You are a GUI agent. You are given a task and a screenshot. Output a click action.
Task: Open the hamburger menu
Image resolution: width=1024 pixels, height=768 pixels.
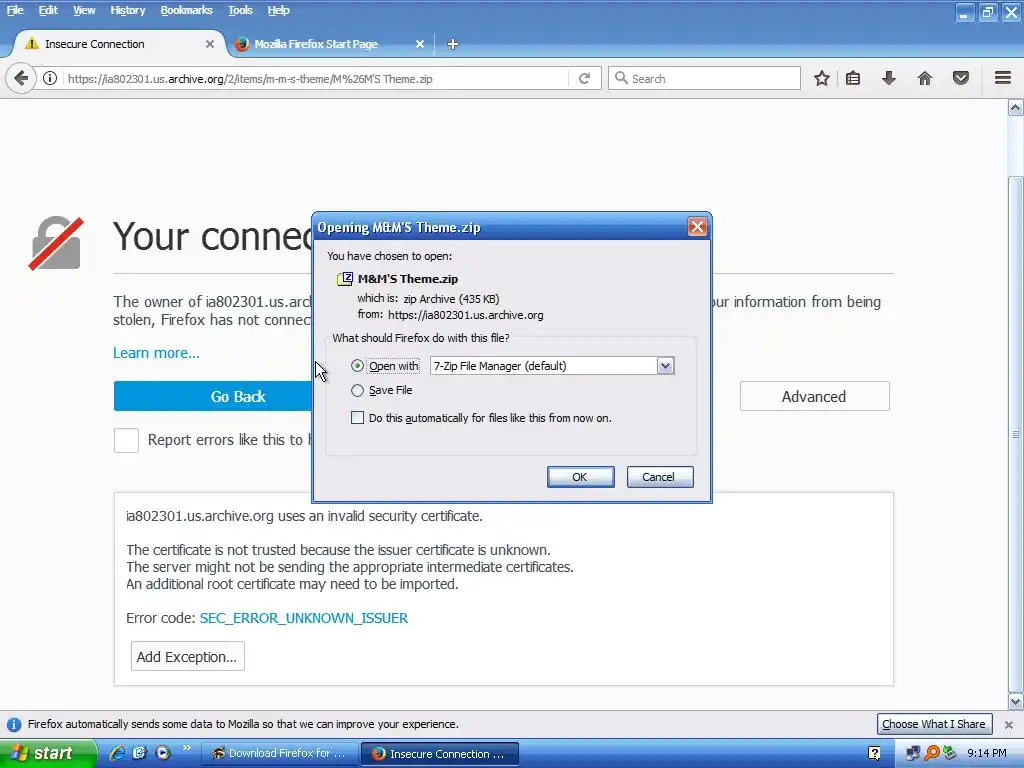pyautogui.click(x=1003, y=78)
